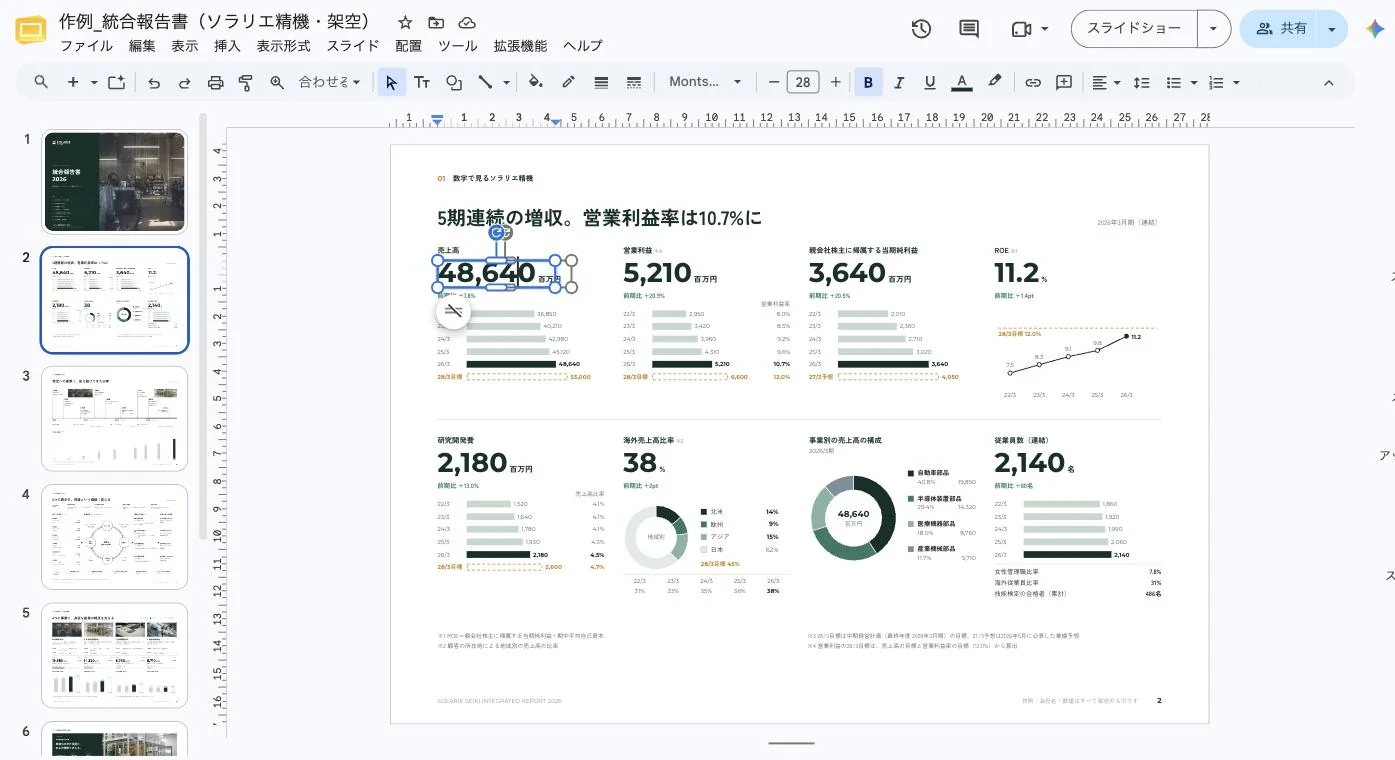Open the comments panel icon
The image size is (1395, 760).
coord(969,29)
